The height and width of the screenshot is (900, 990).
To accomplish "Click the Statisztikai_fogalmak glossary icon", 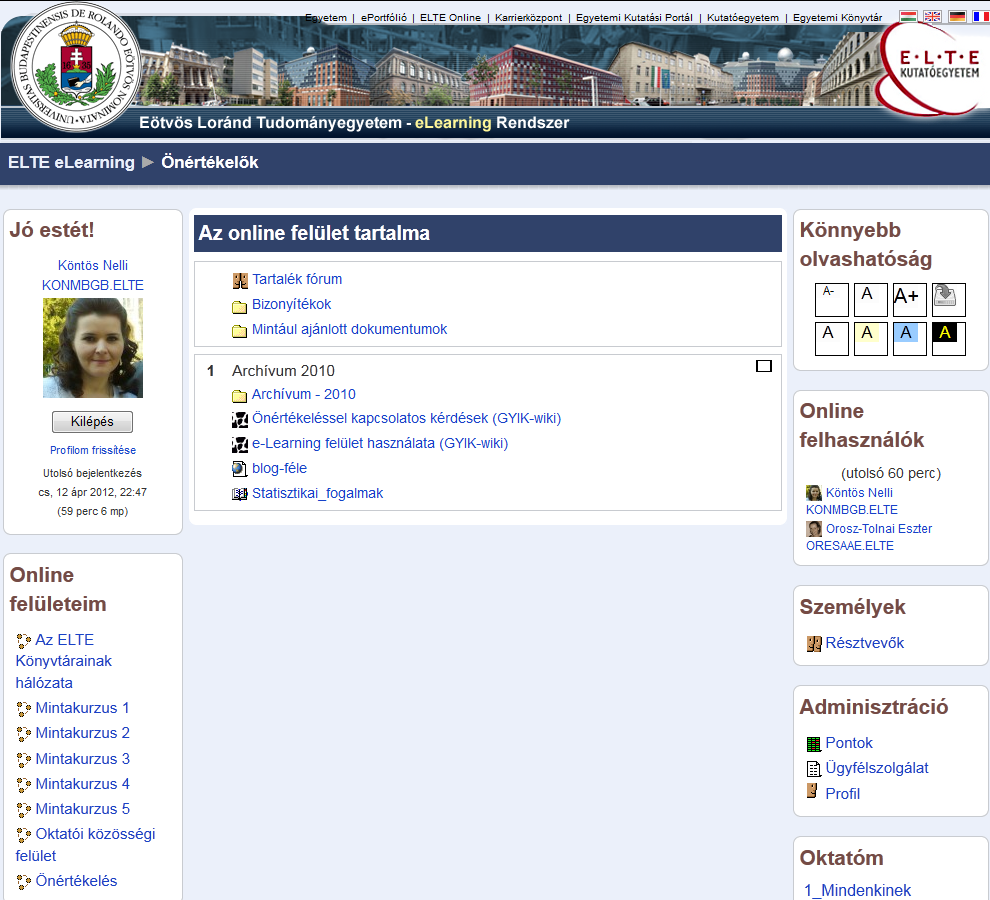I will (240, 494).
